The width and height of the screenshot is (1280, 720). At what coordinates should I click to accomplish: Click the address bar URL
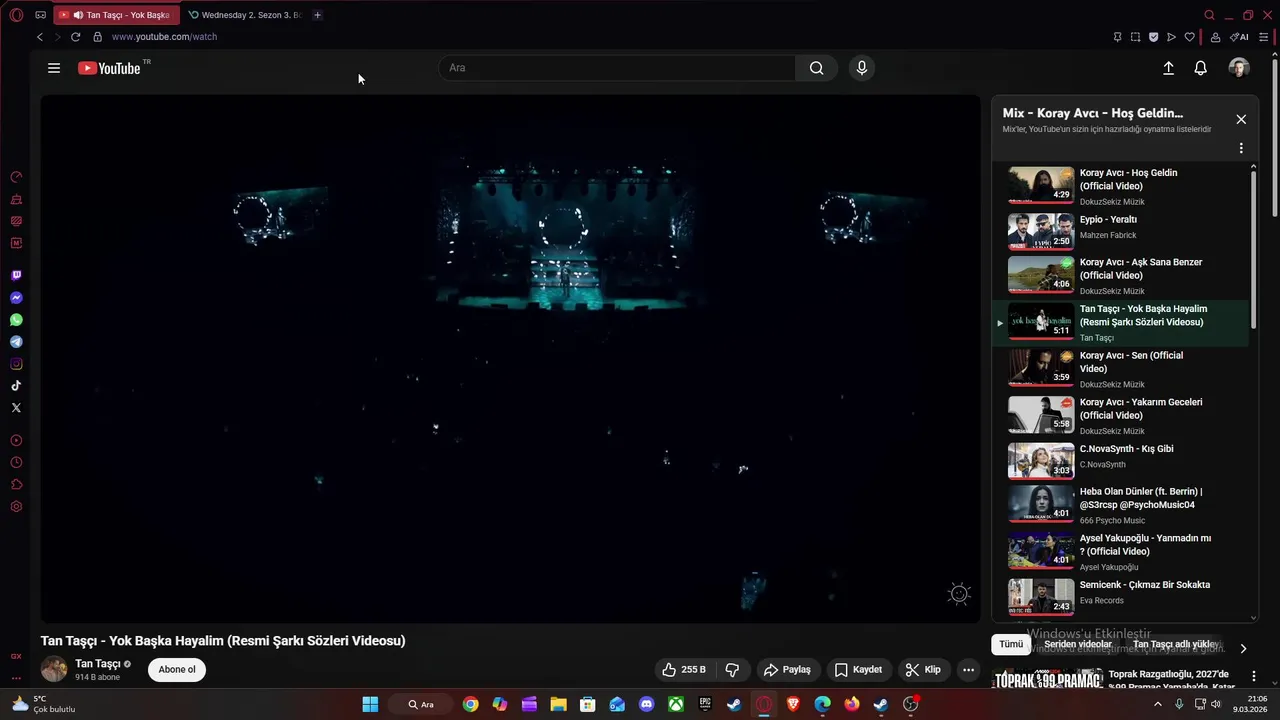[164, 37]
